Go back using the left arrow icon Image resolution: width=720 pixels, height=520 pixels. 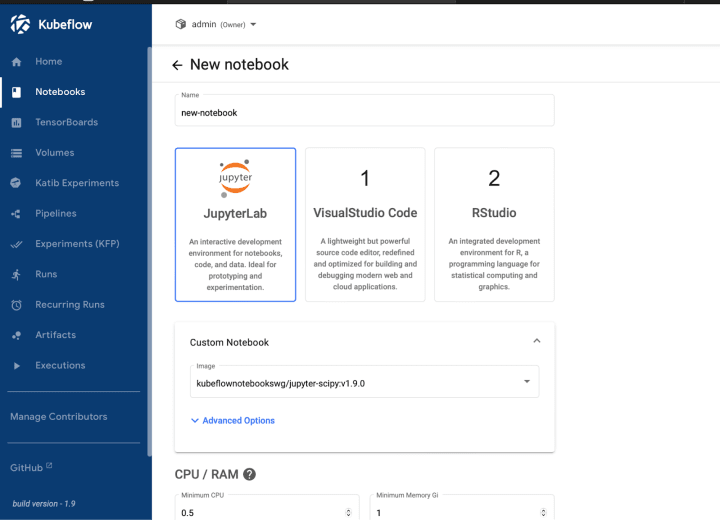coord(177,65)
